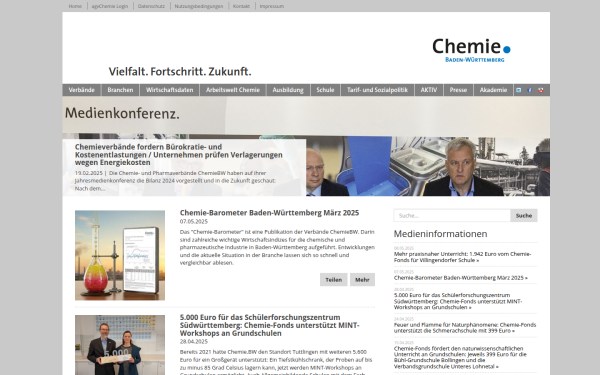Open sidebar link Chemie-Fonds fördert naturwissenschaftlichen Unterricht

tap(460, 357)
